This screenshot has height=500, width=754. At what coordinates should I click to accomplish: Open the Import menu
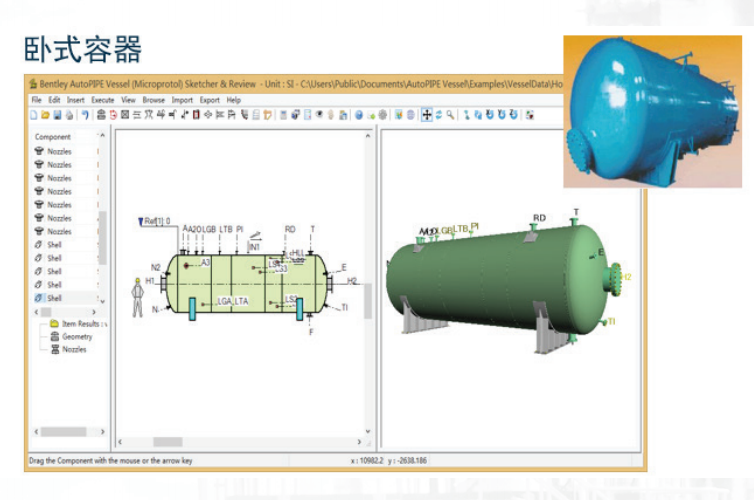[182, 100]
